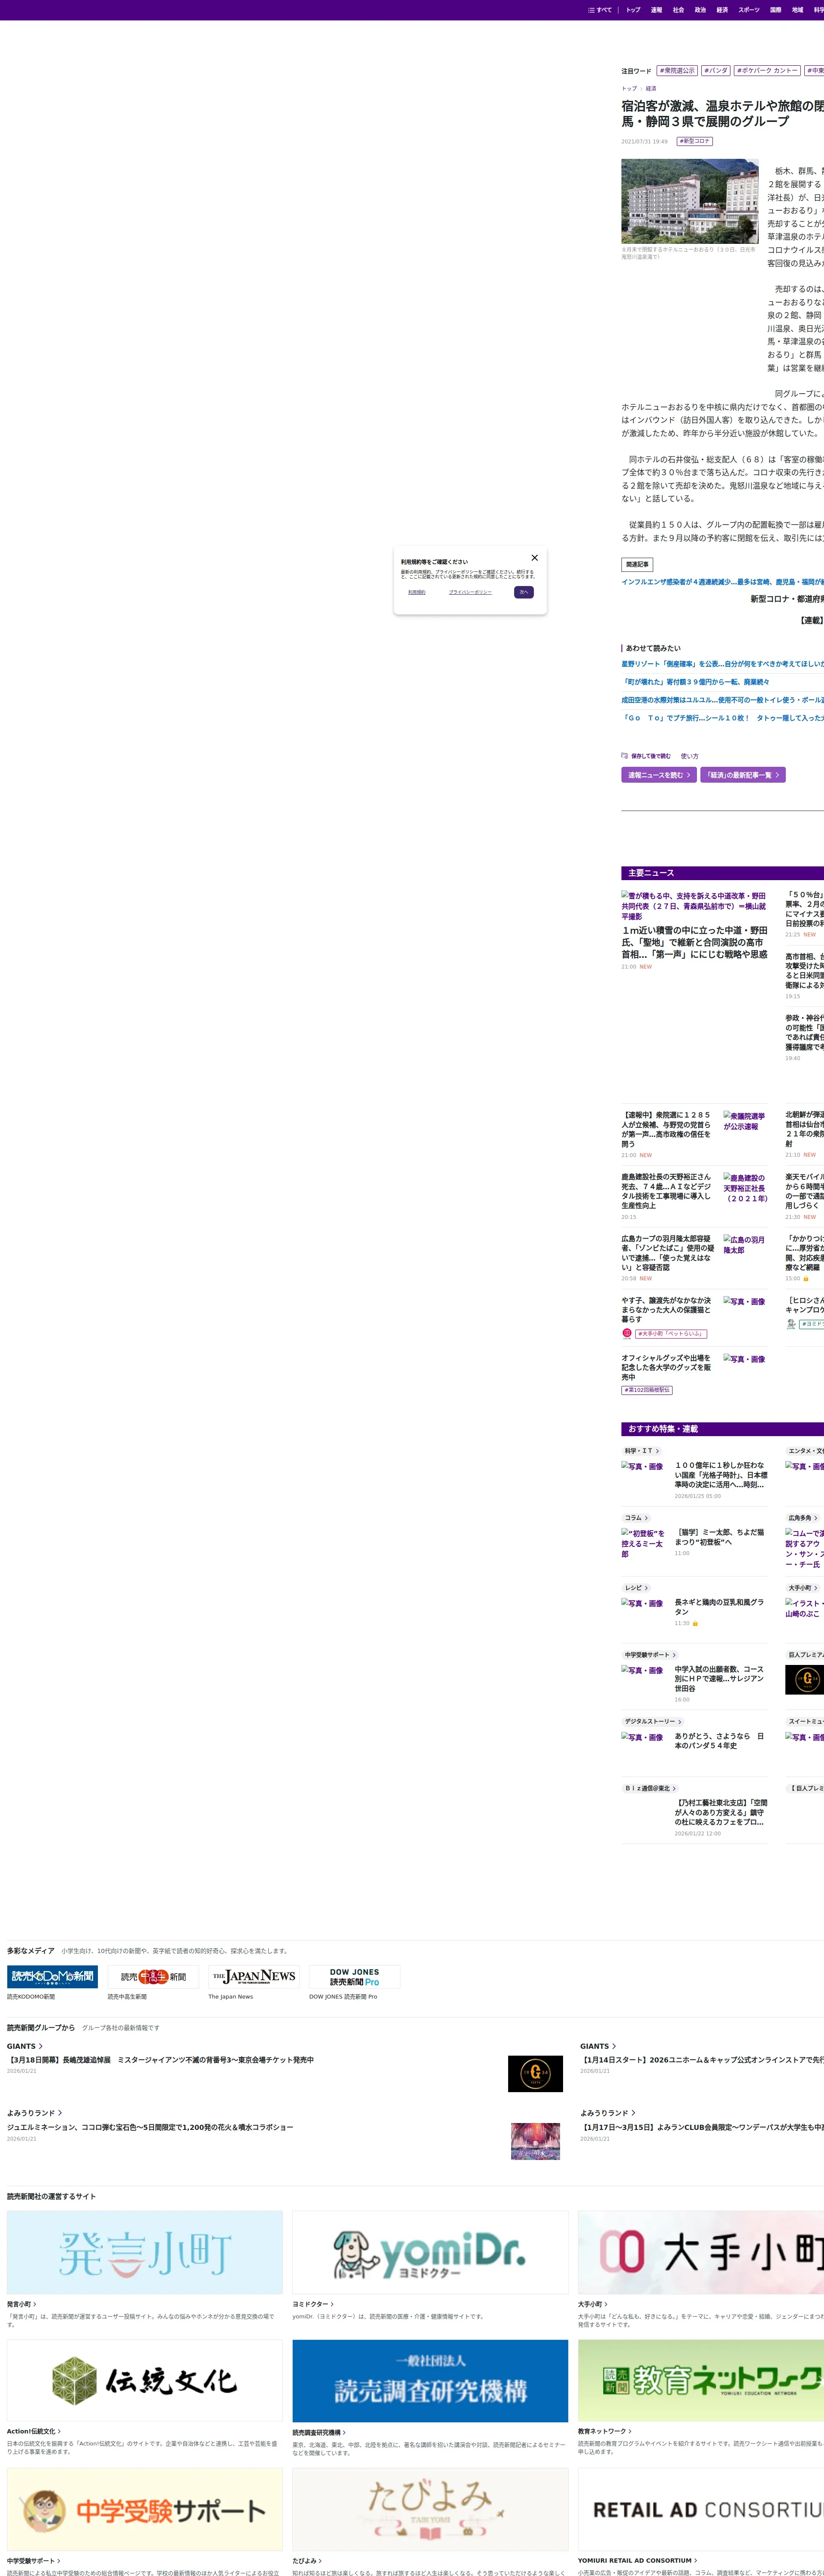Open the 大手小町 site banner
824x2576 pixels.
701,2252
